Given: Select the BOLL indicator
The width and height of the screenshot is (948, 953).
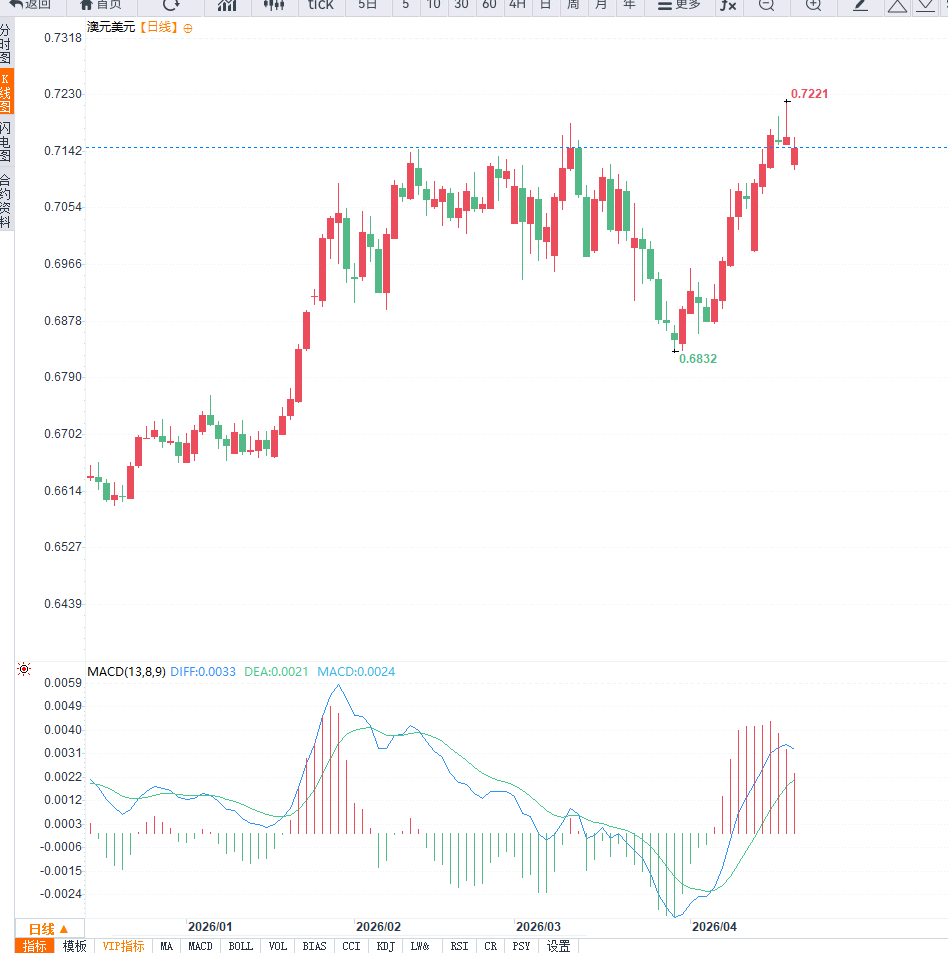Looking at the screenshot, I should 240,946.
